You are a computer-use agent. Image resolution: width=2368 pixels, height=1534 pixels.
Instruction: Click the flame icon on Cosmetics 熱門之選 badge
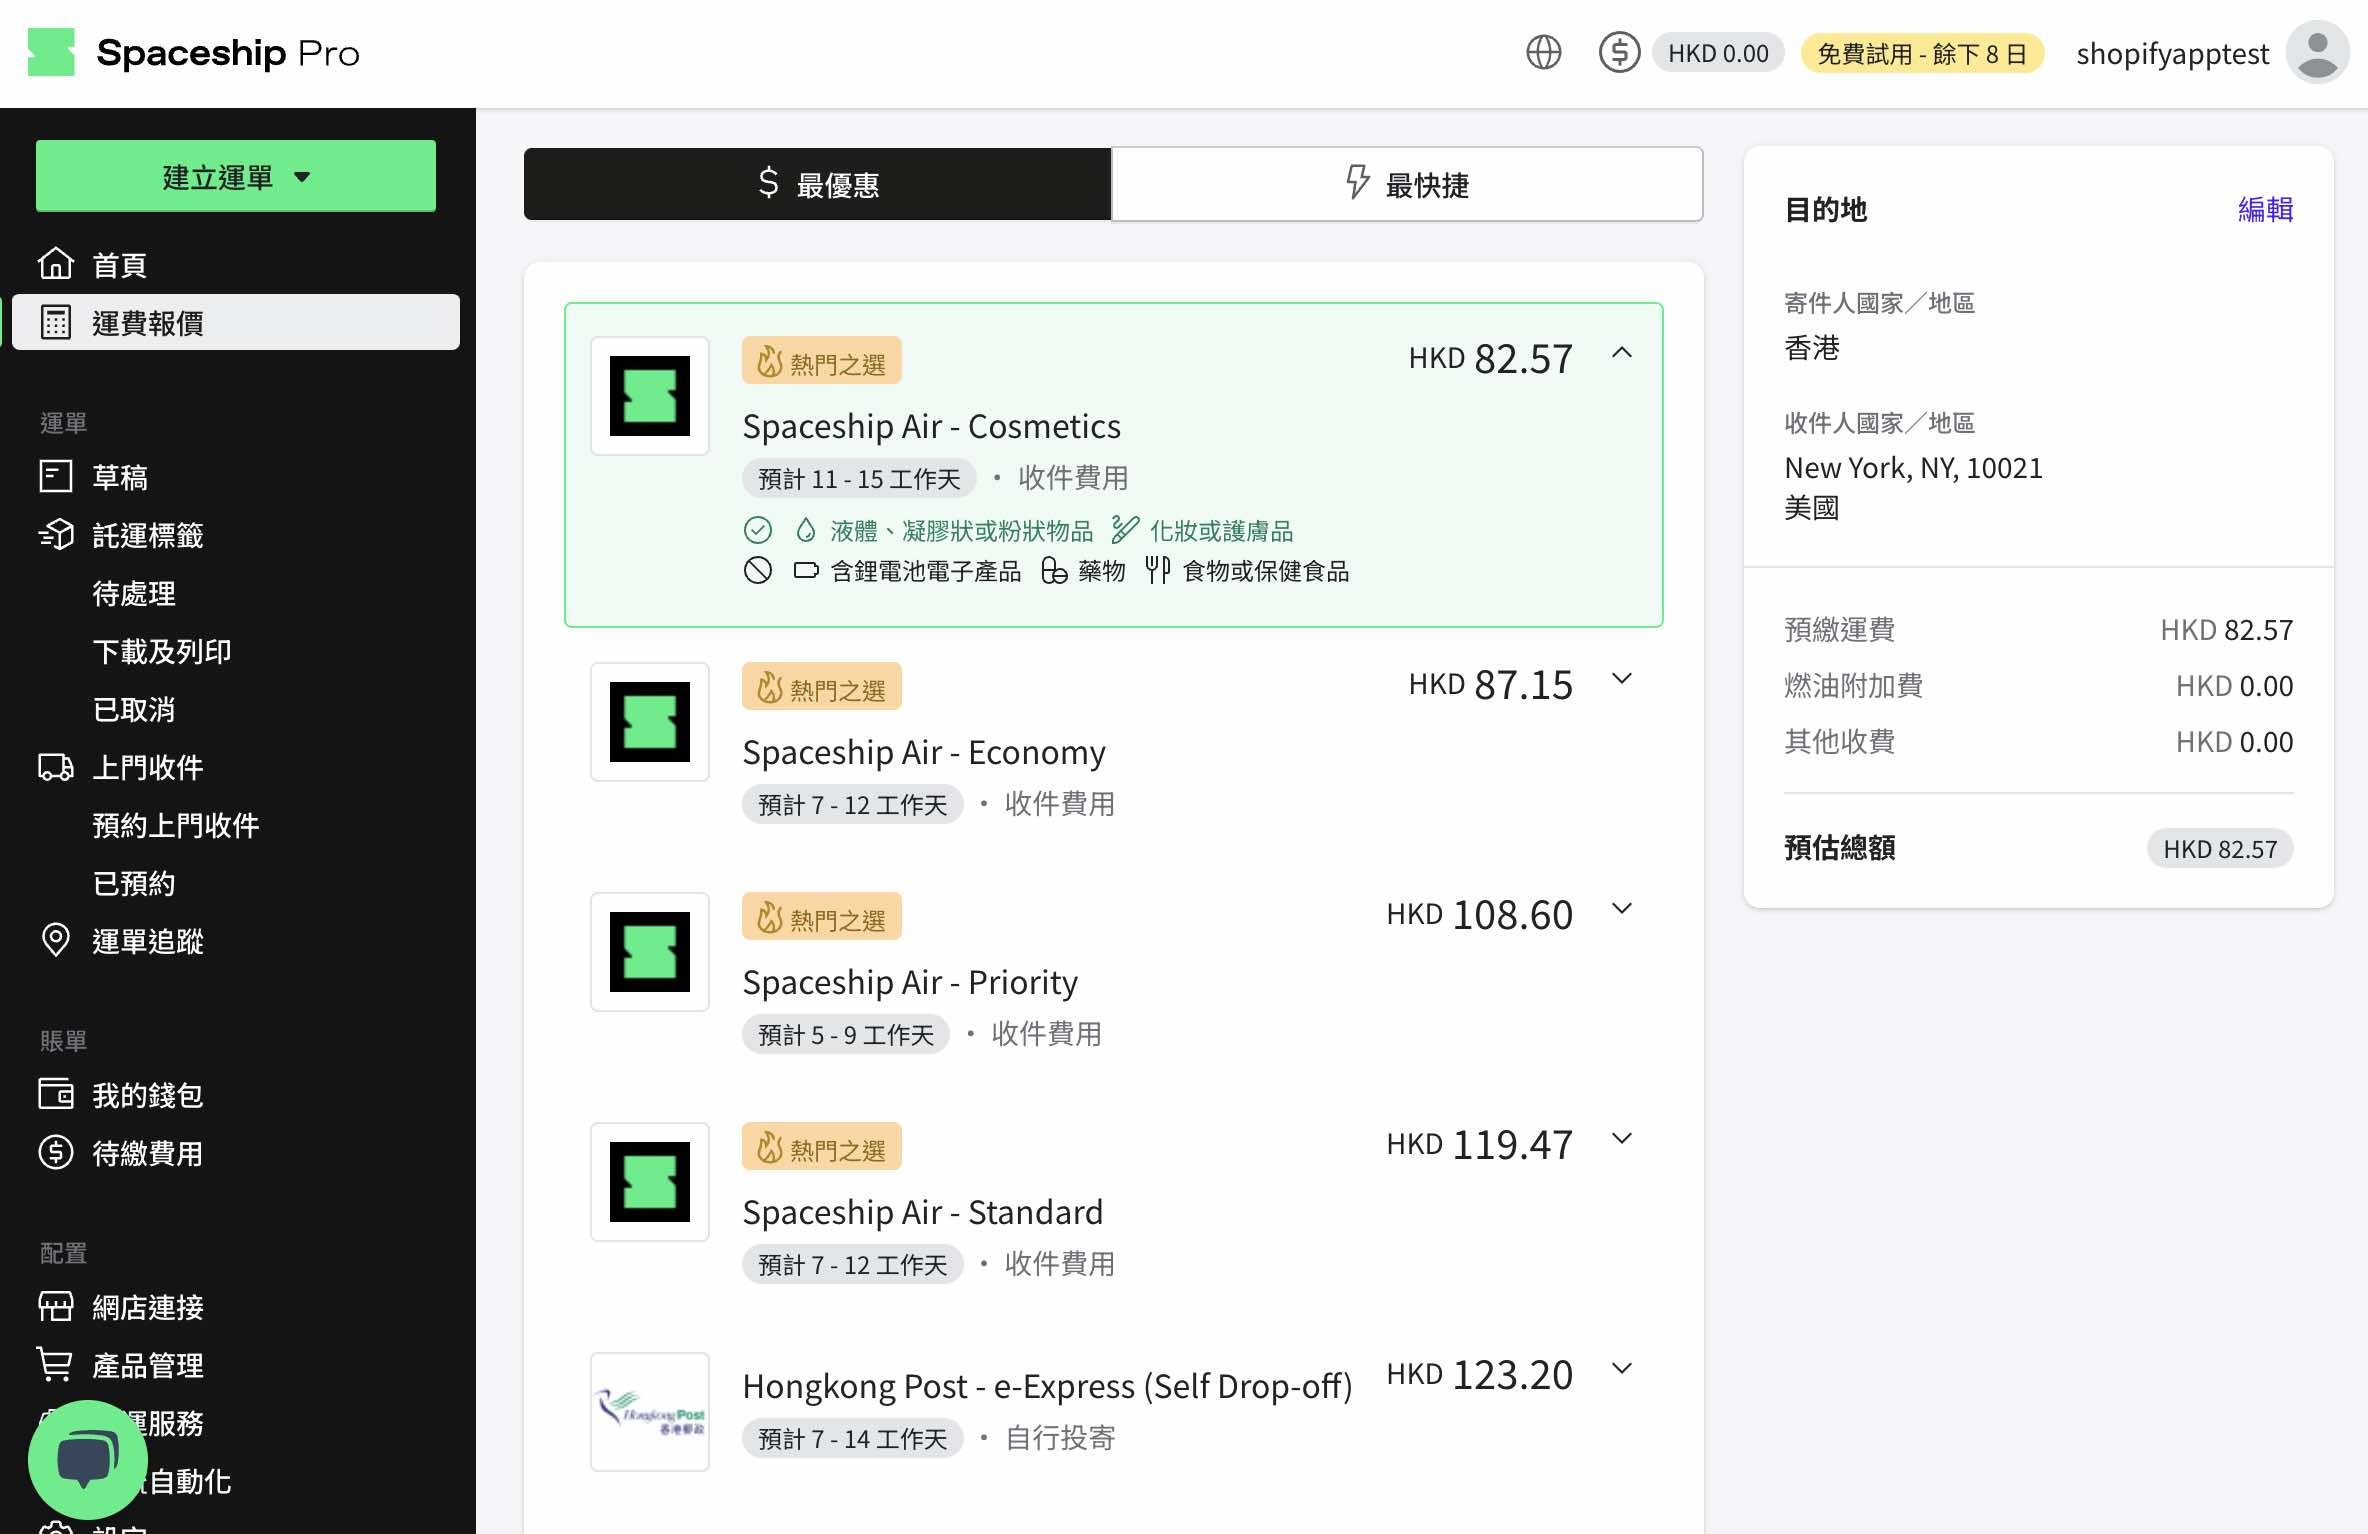point(769,361)
